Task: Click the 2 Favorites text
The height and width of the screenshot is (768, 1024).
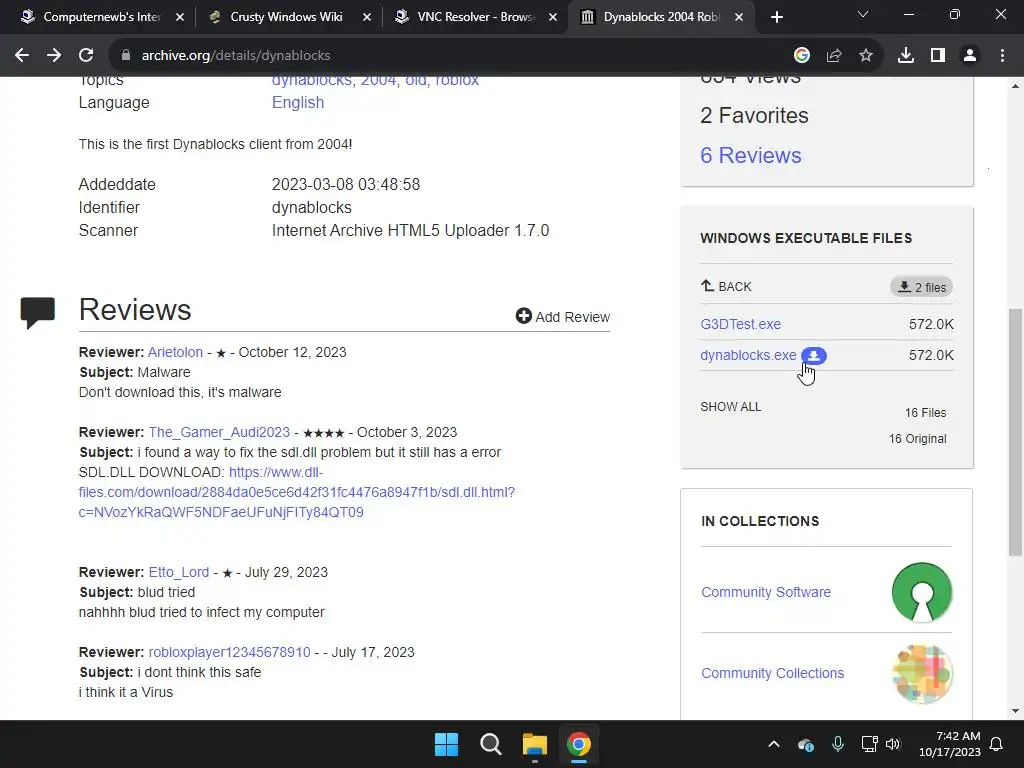Action: (754, 116)
